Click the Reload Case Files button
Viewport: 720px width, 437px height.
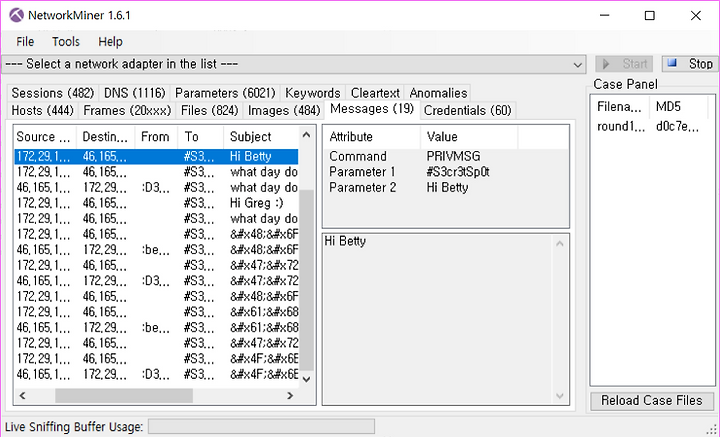[x=652, y=401]
